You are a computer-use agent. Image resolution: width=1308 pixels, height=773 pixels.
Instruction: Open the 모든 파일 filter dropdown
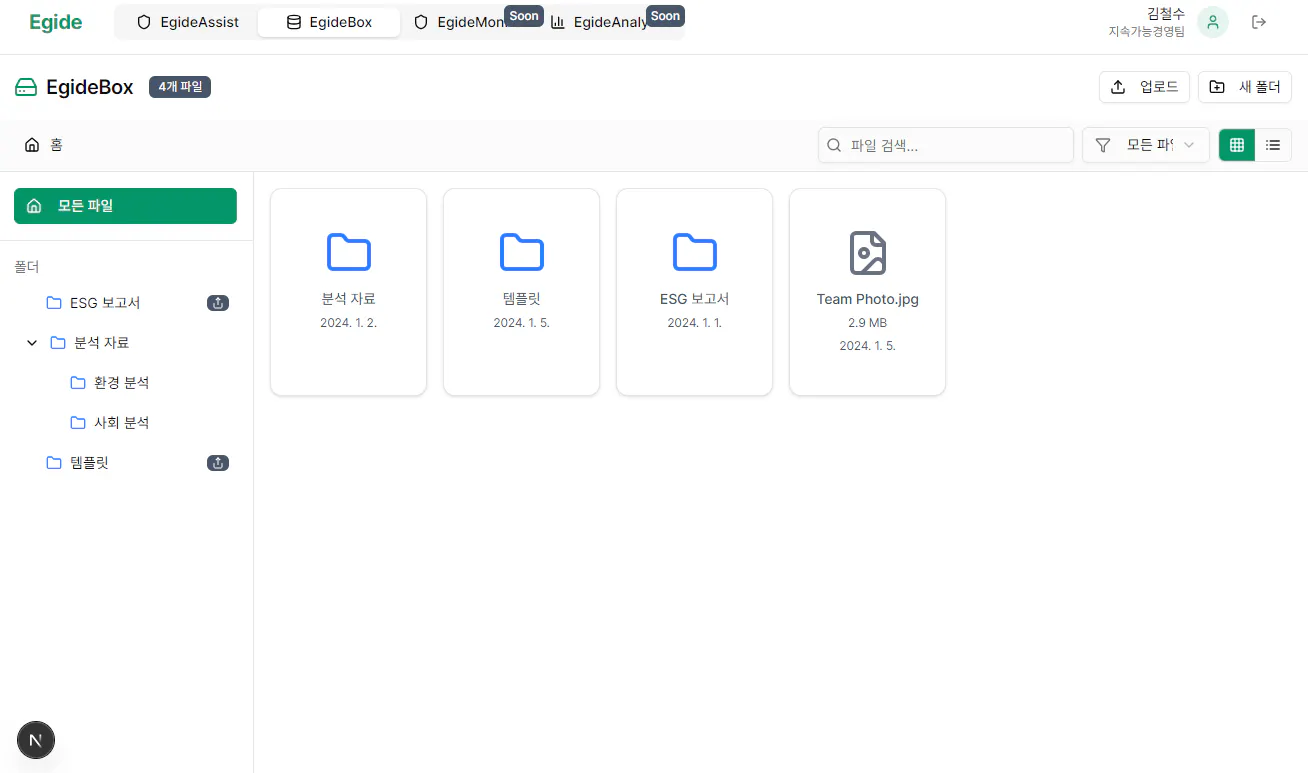click(x=1146, y=145)
